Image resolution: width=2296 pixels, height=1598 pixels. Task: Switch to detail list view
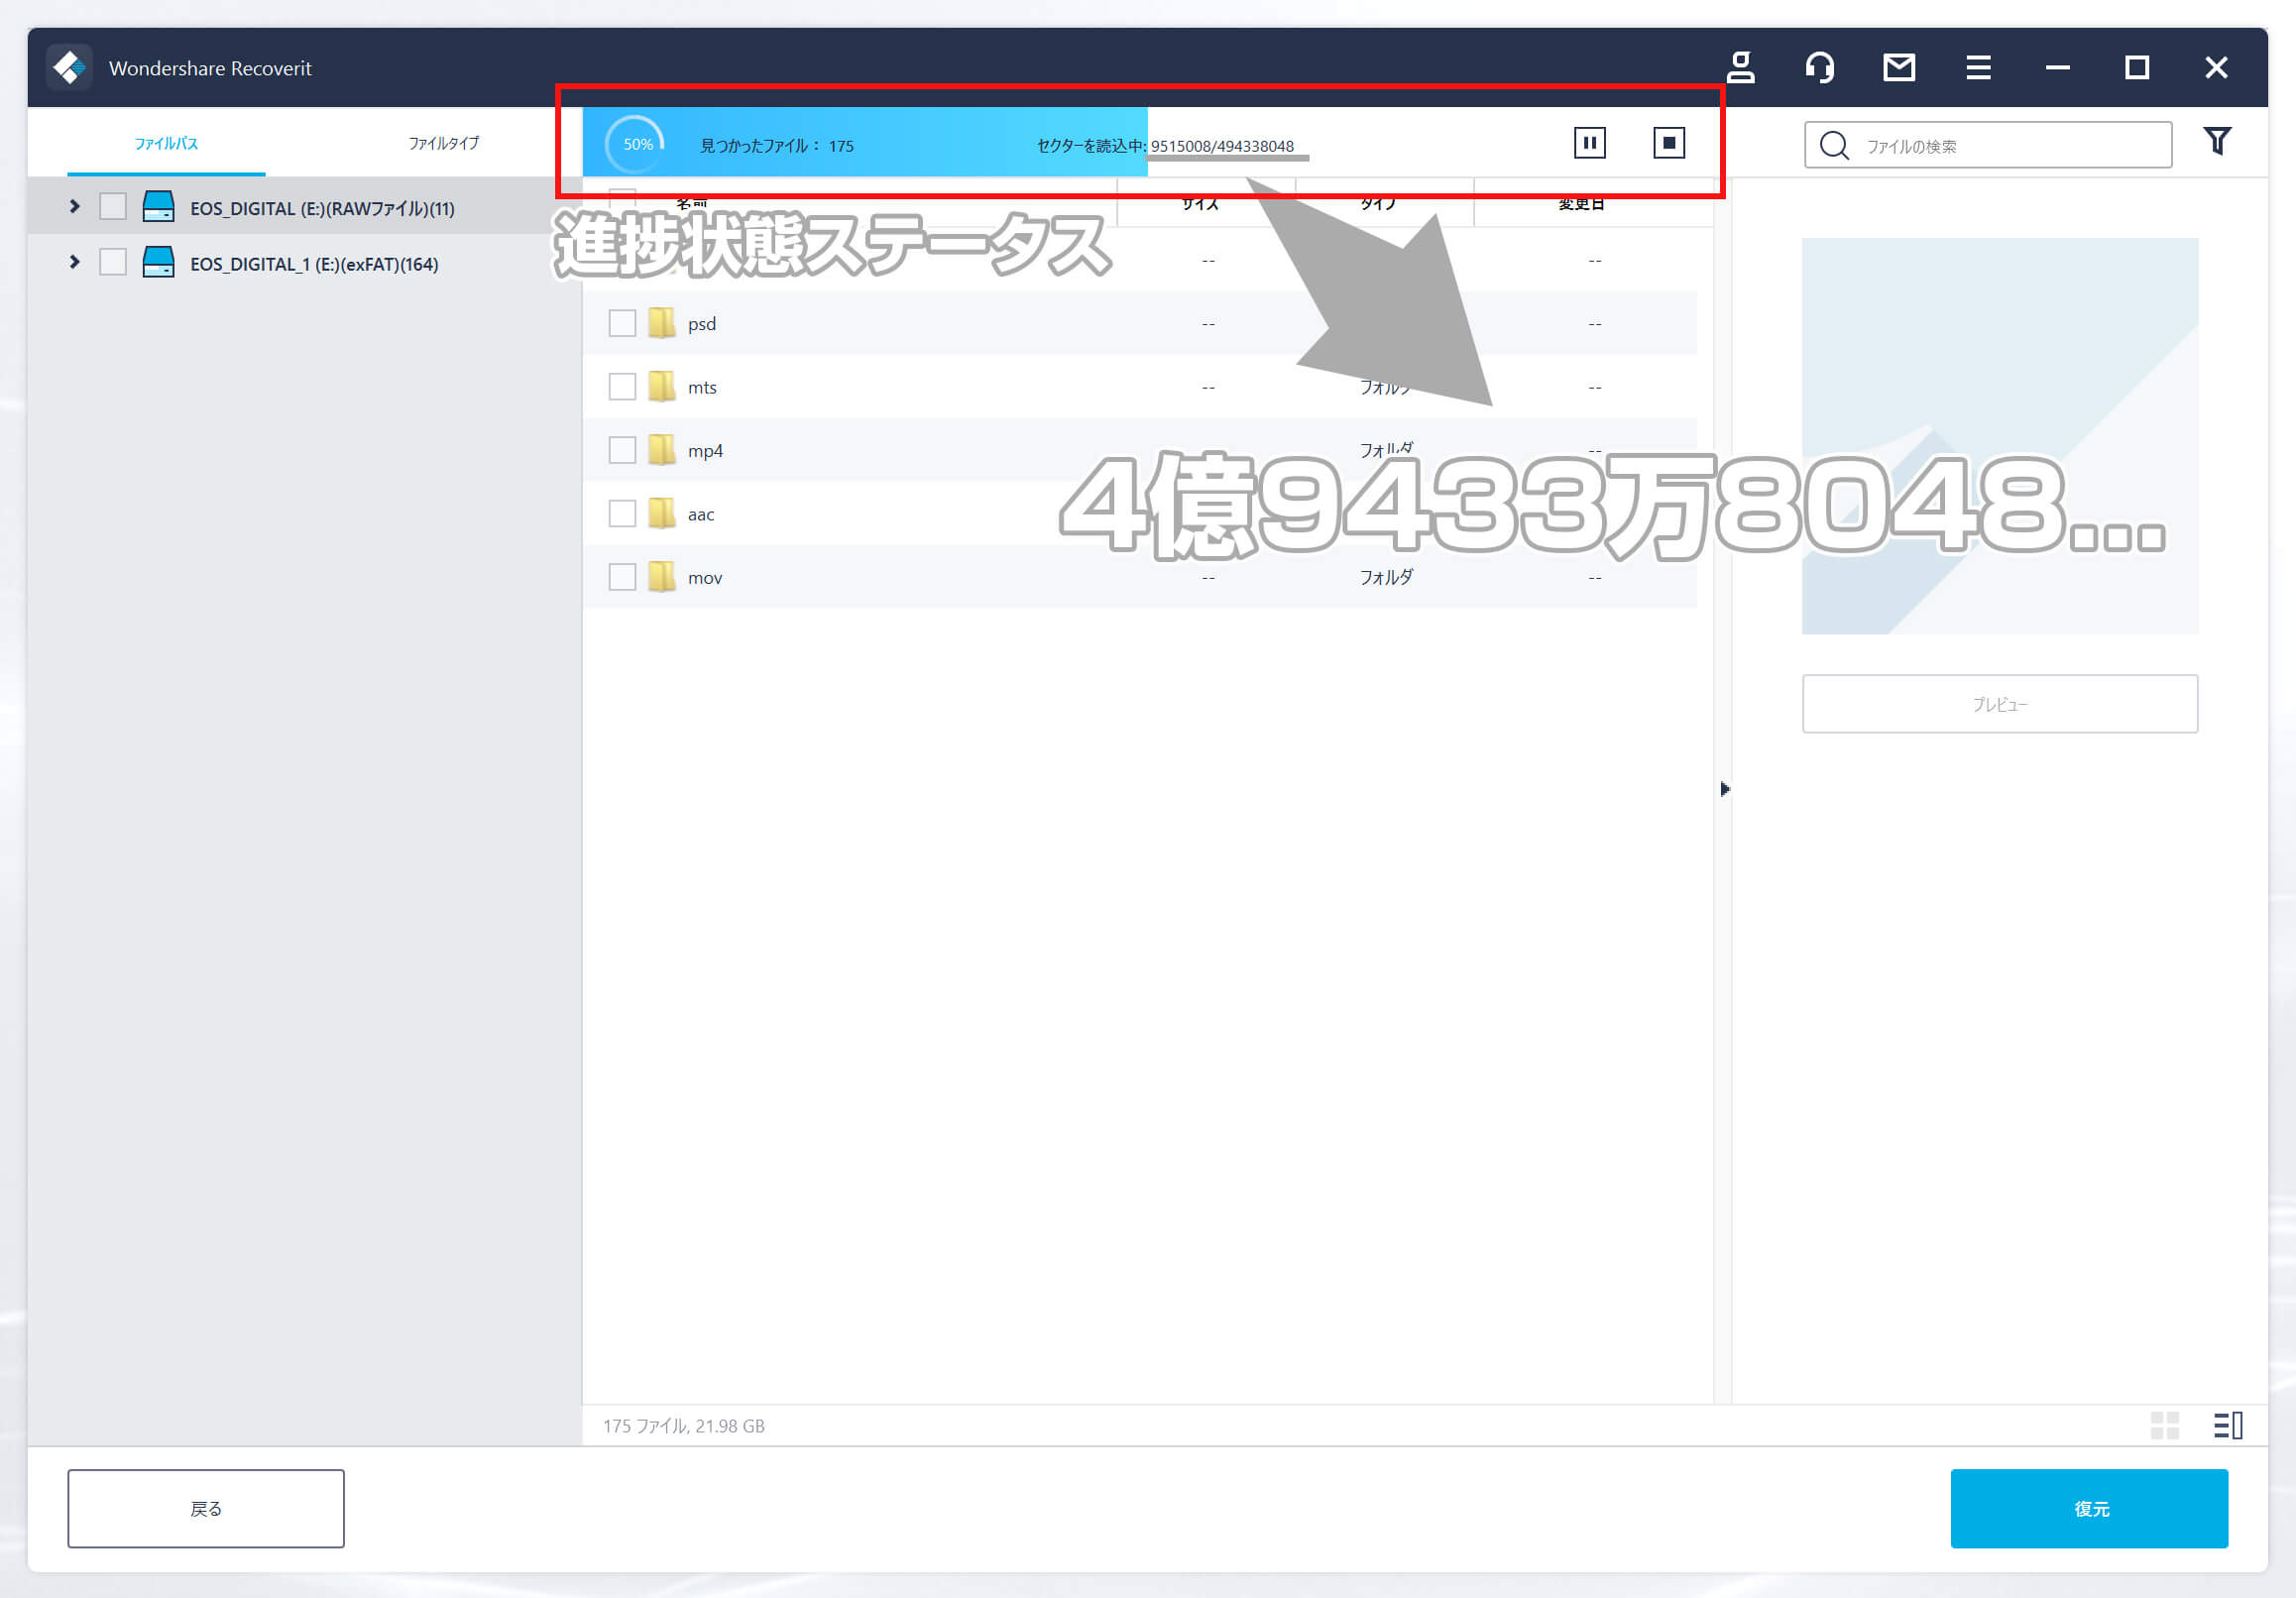[2228, 1425]
